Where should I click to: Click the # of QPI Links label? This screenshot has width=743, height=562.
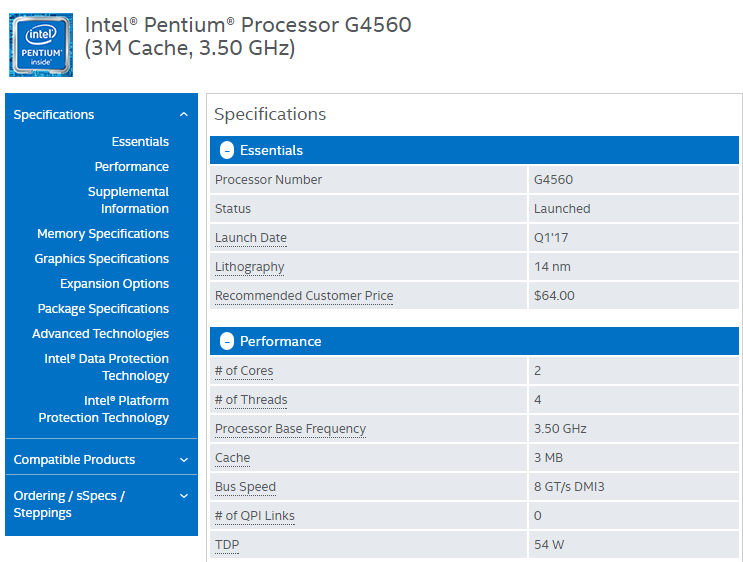(254, 516)
